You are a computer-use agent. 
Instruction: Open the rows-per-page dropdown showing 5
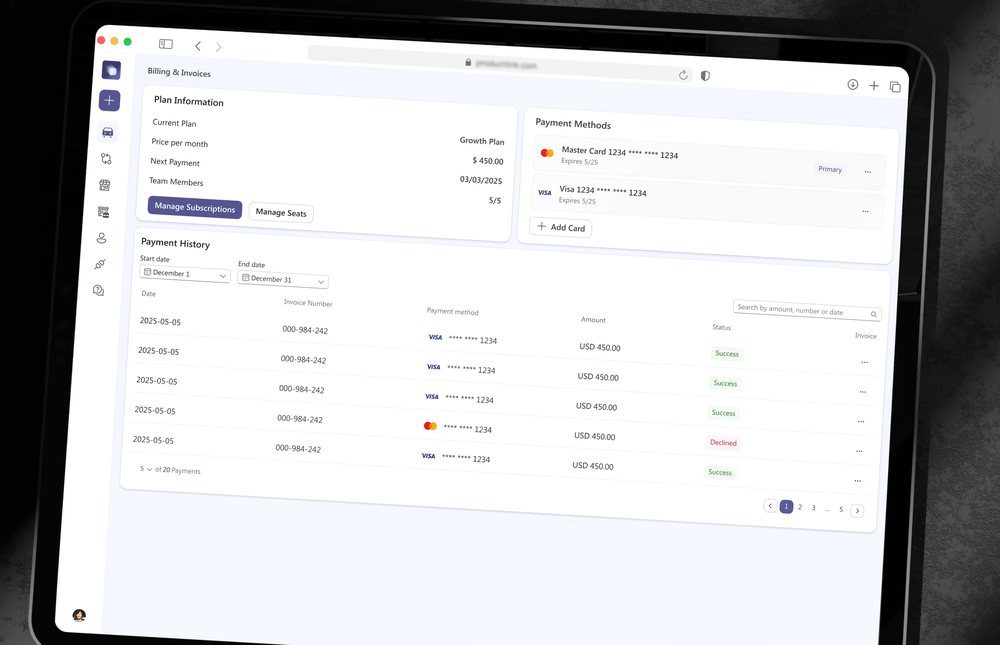pyautogui.click(x=145, y=469)
